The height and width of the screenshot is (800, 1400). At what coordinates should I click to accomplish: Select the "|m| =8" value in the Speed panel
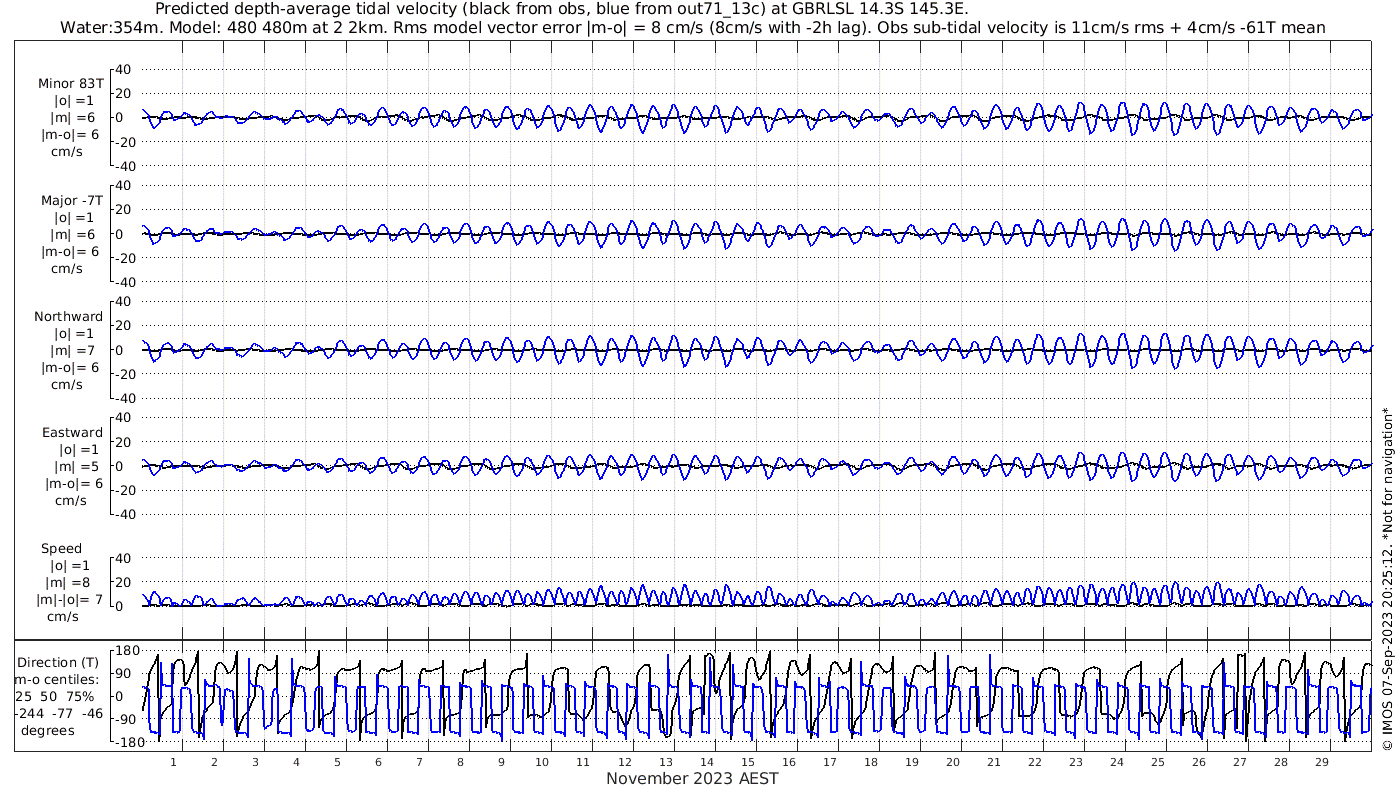click(69, 582)
